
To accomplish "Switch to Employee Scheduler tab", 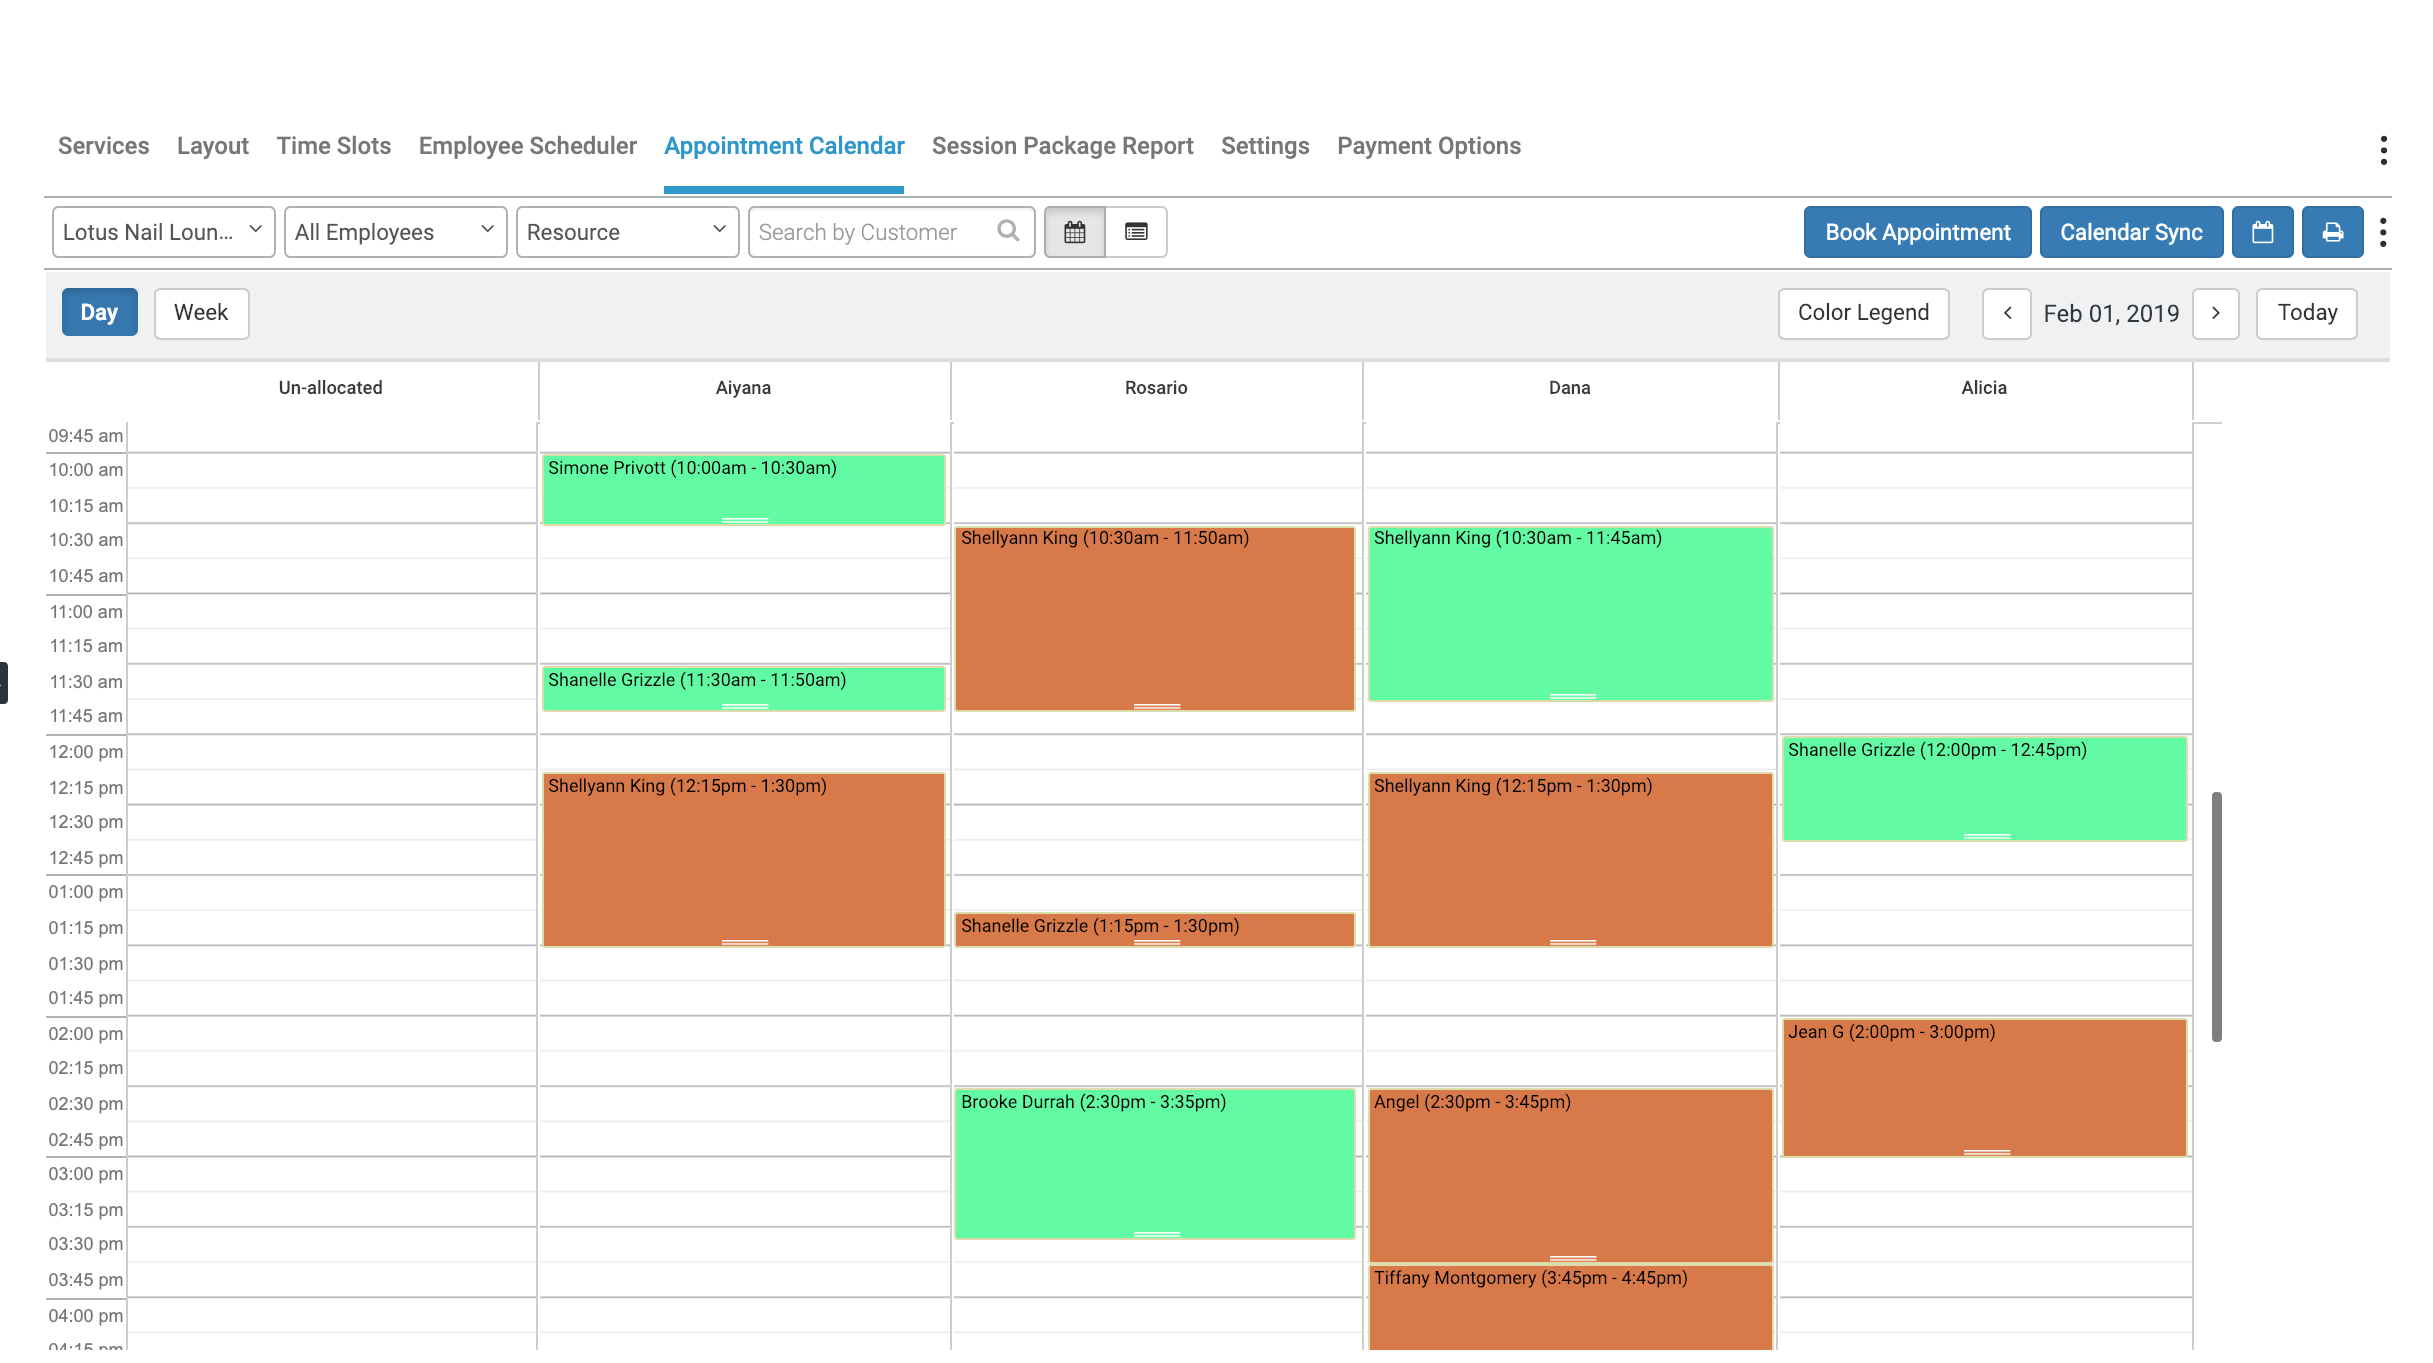I will click(527, 146).
